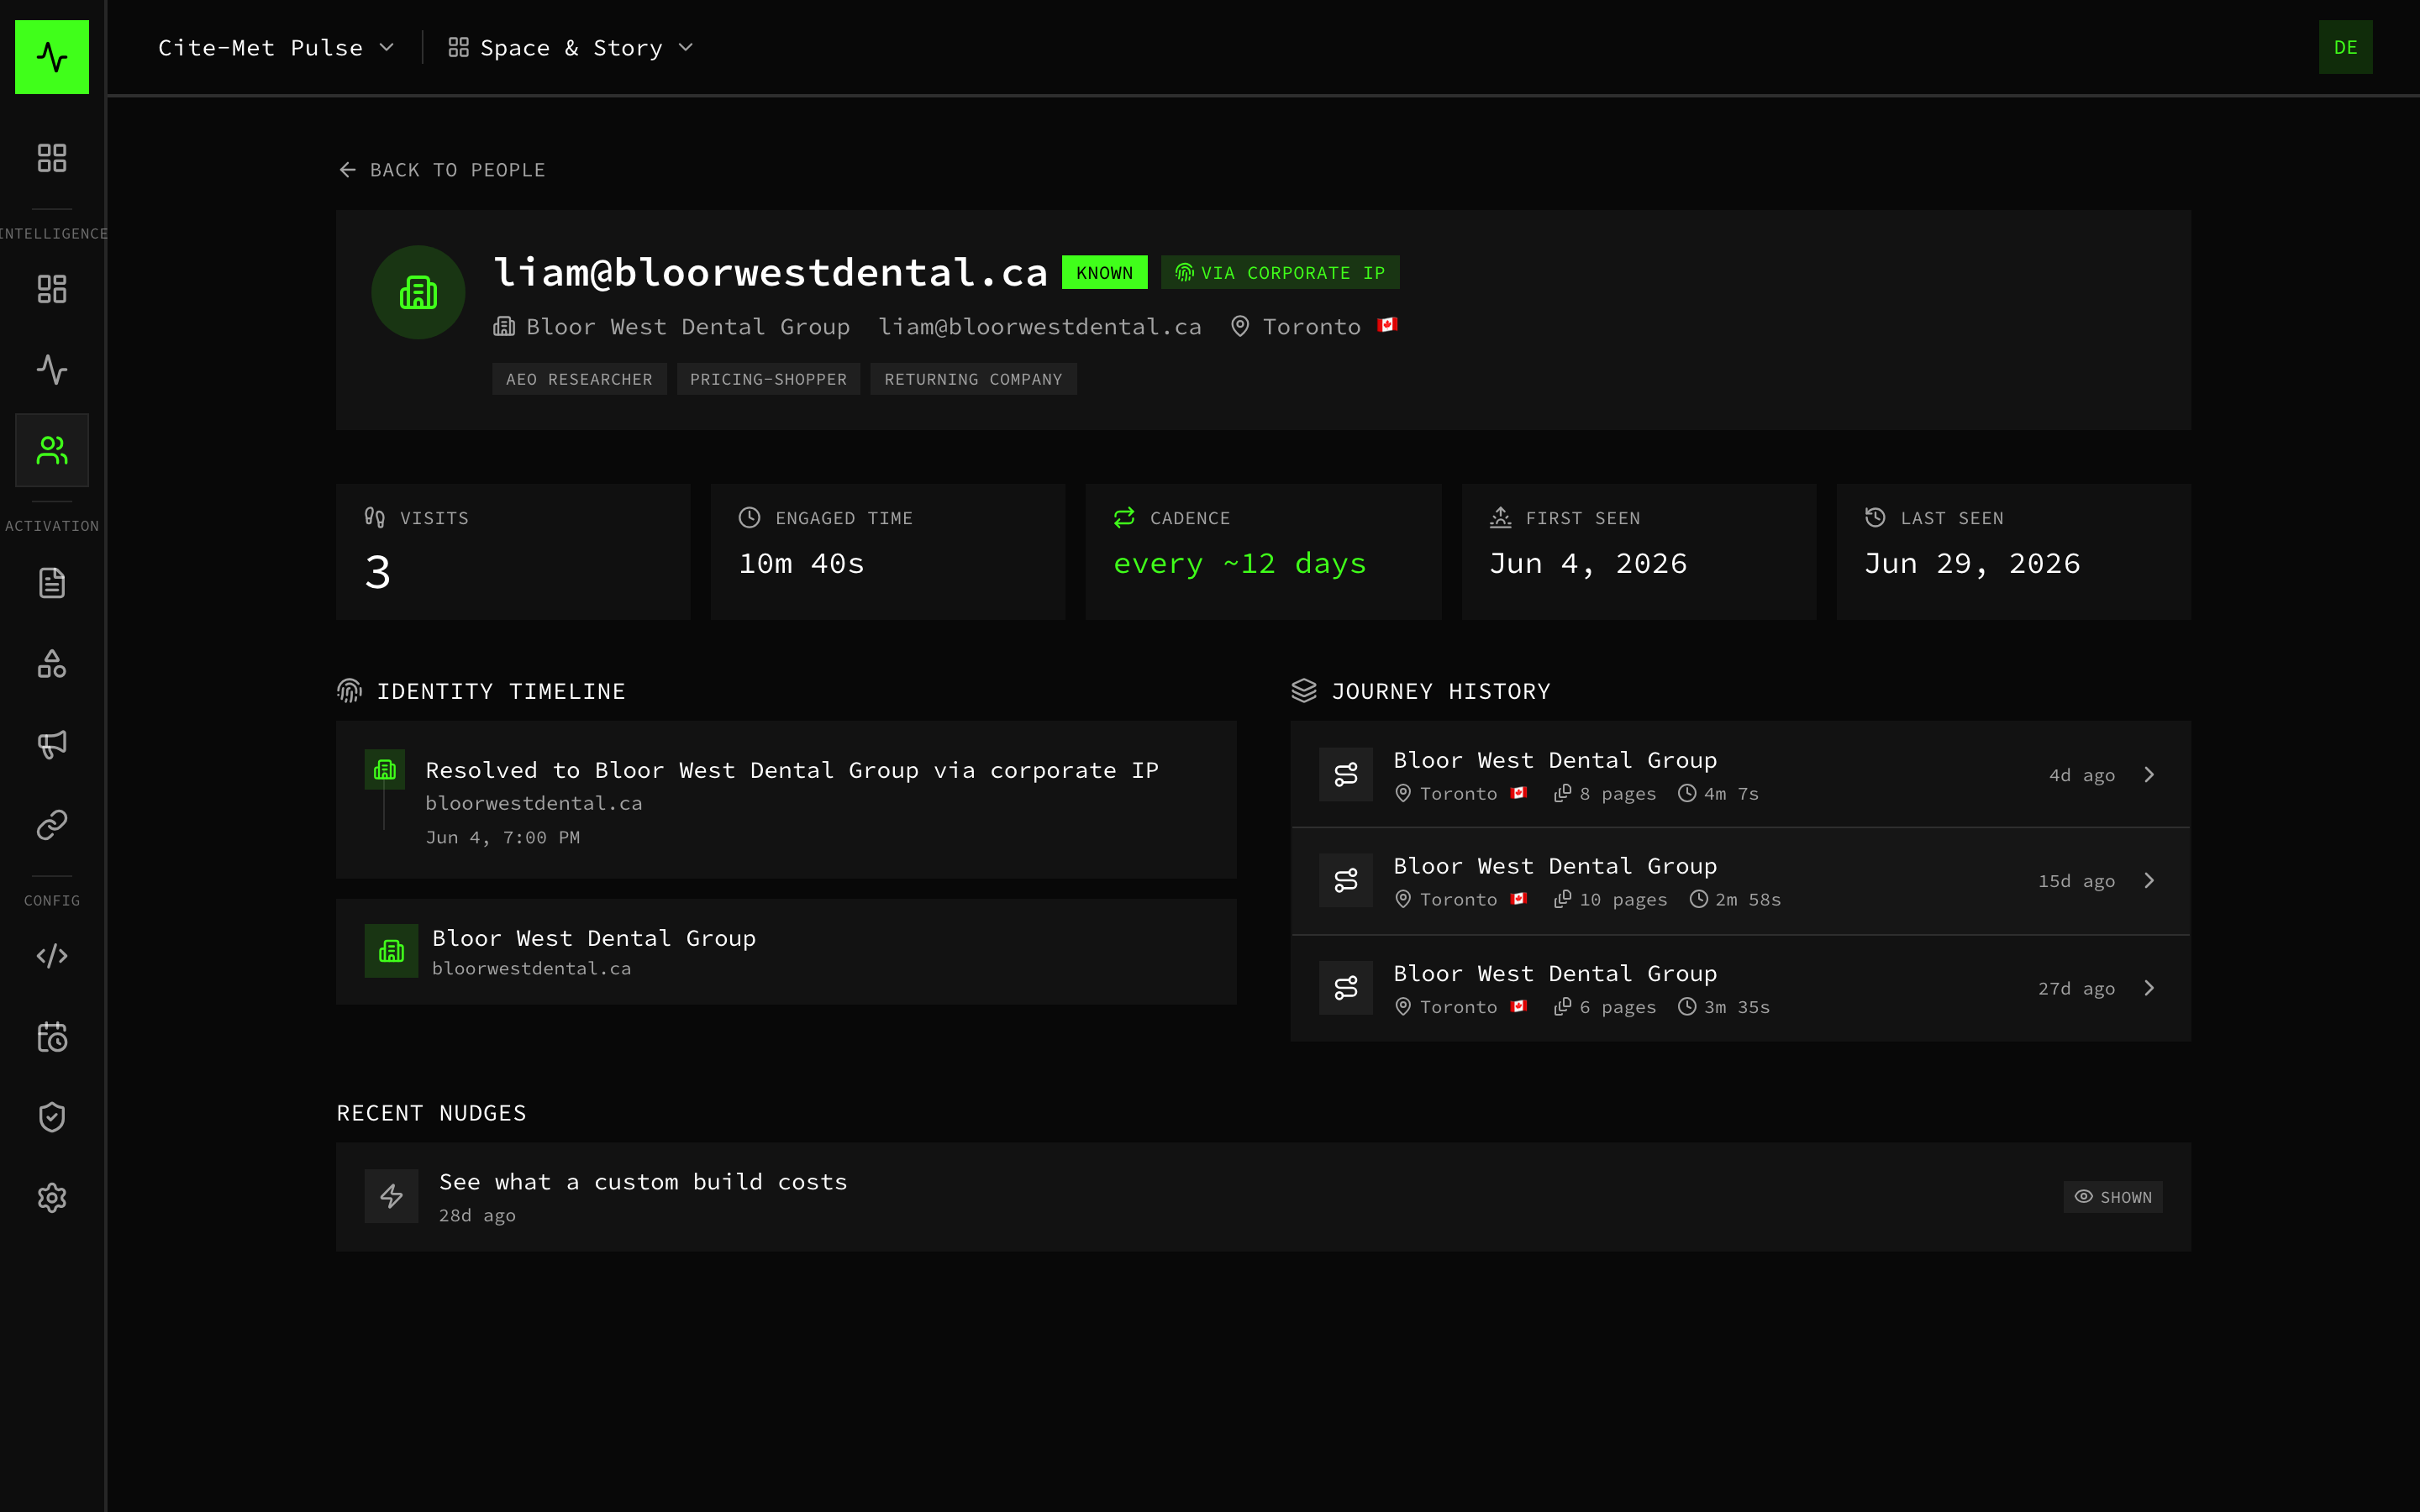Click the building avatar in profile header
This screenshot has width=2420, height=1512.
[418, 292]
